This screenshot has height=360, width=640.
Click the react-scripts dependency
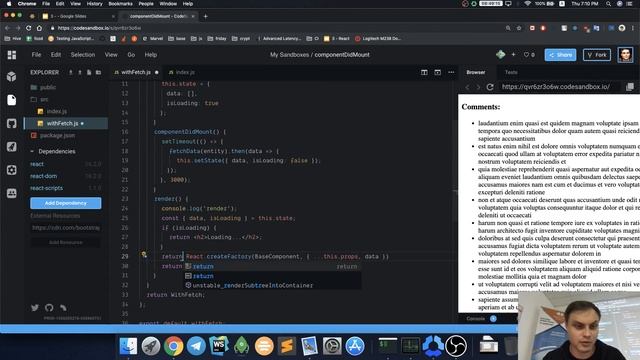[x=47, y=188]
